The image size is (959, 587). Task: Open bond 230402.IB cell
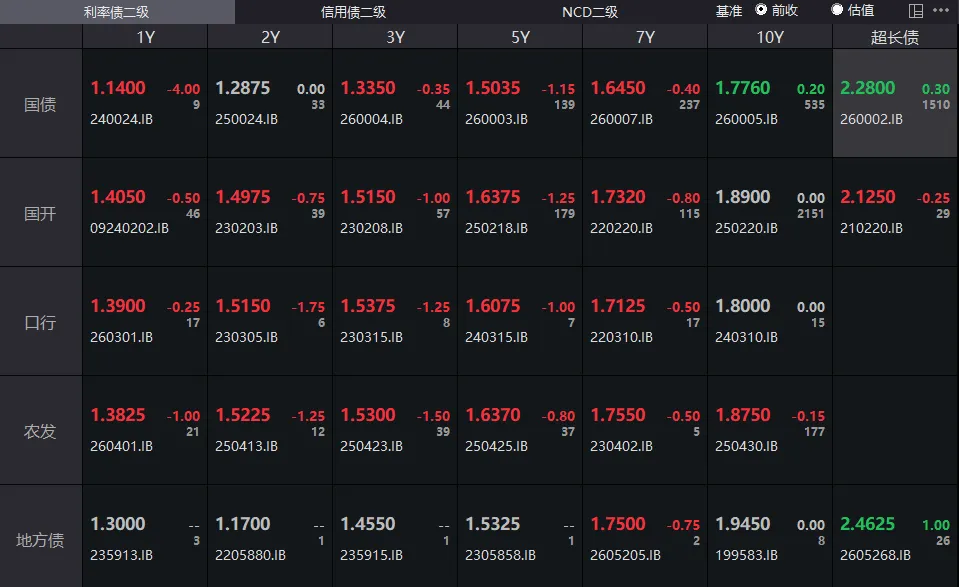click(x=645, y=430)
